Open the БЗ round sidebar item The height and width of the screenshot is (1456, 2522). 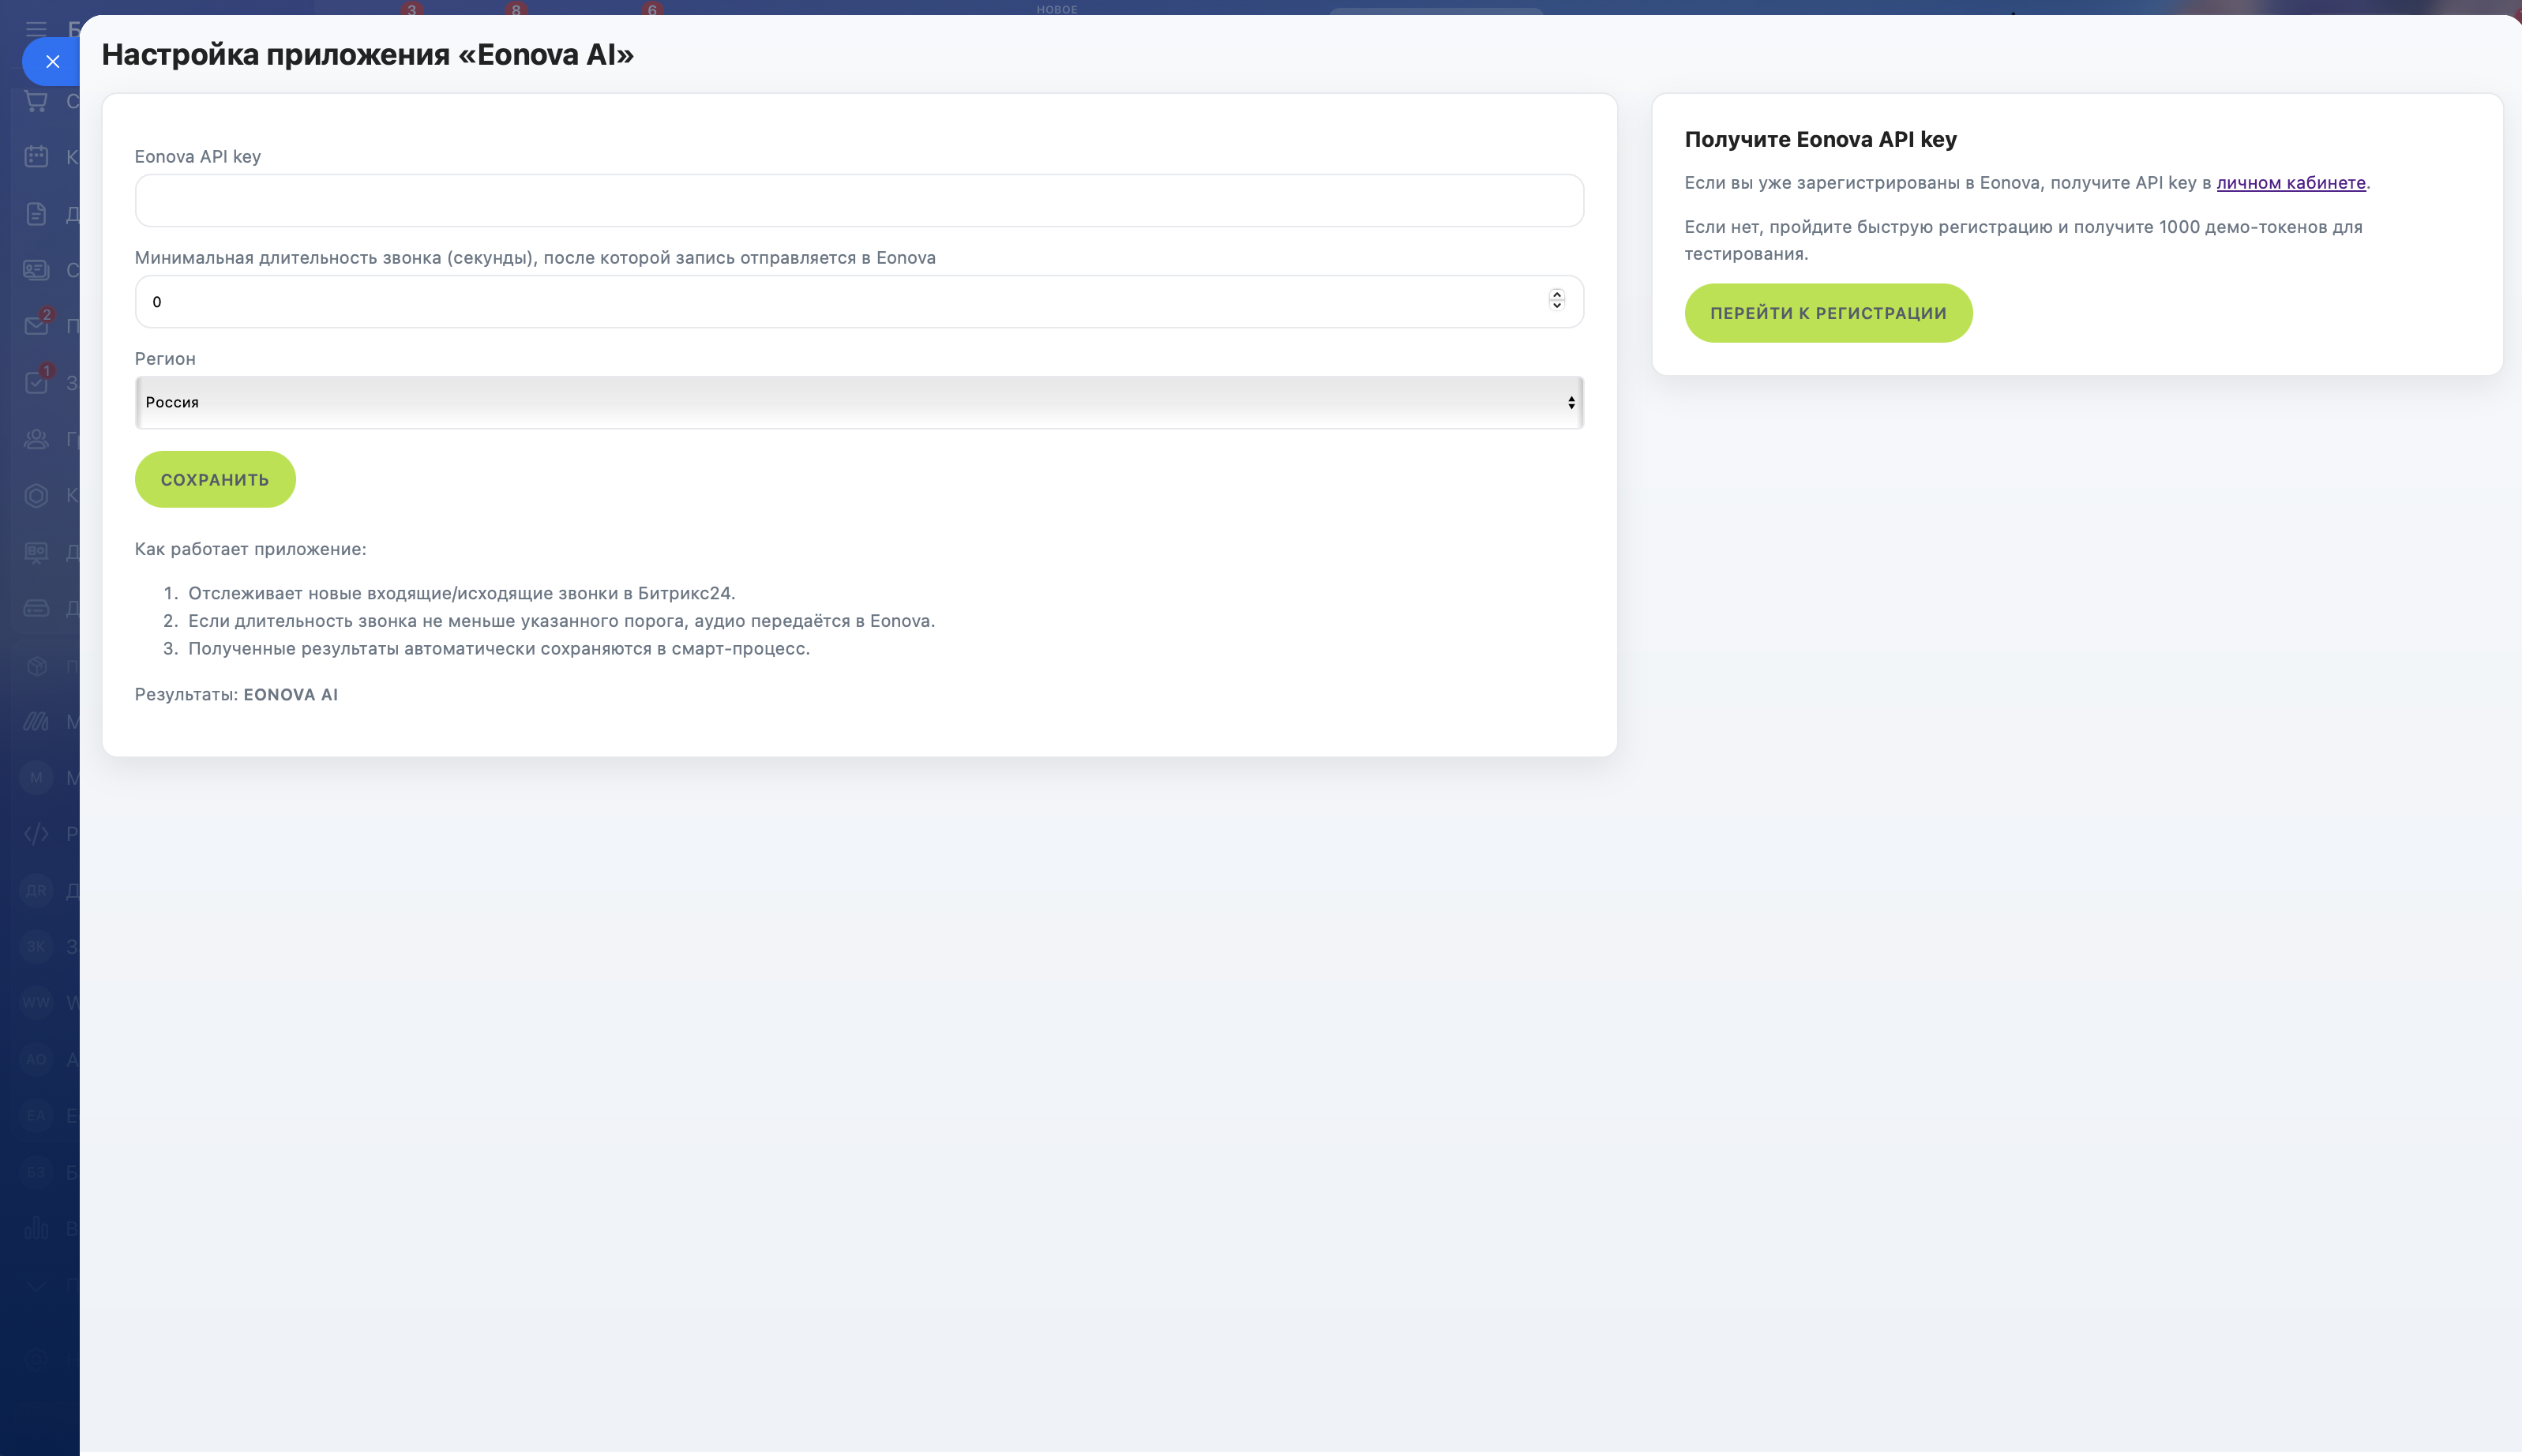[36, 1172]
